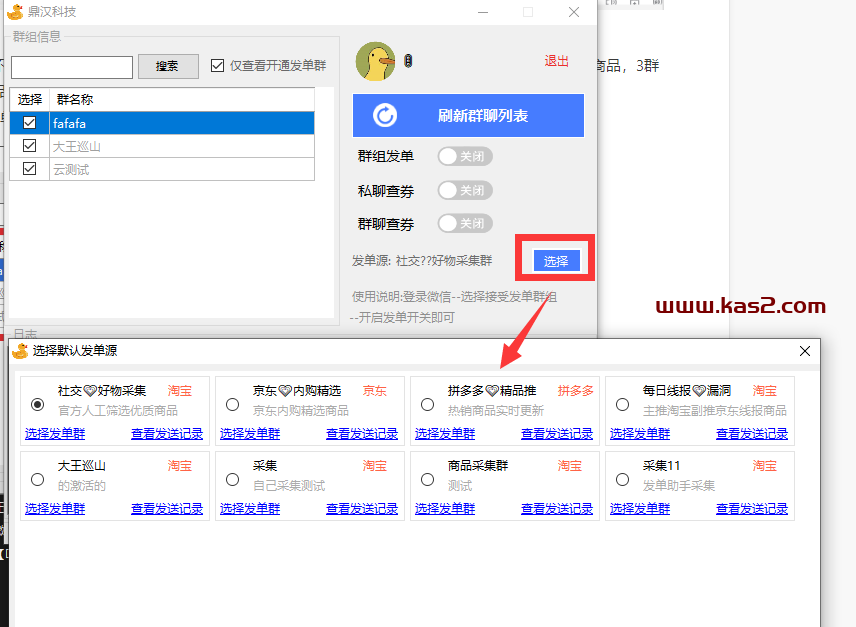856x627 pixels.
Task: Click the small microphone icon beside avatar
Action: click(x=408, y=61)
